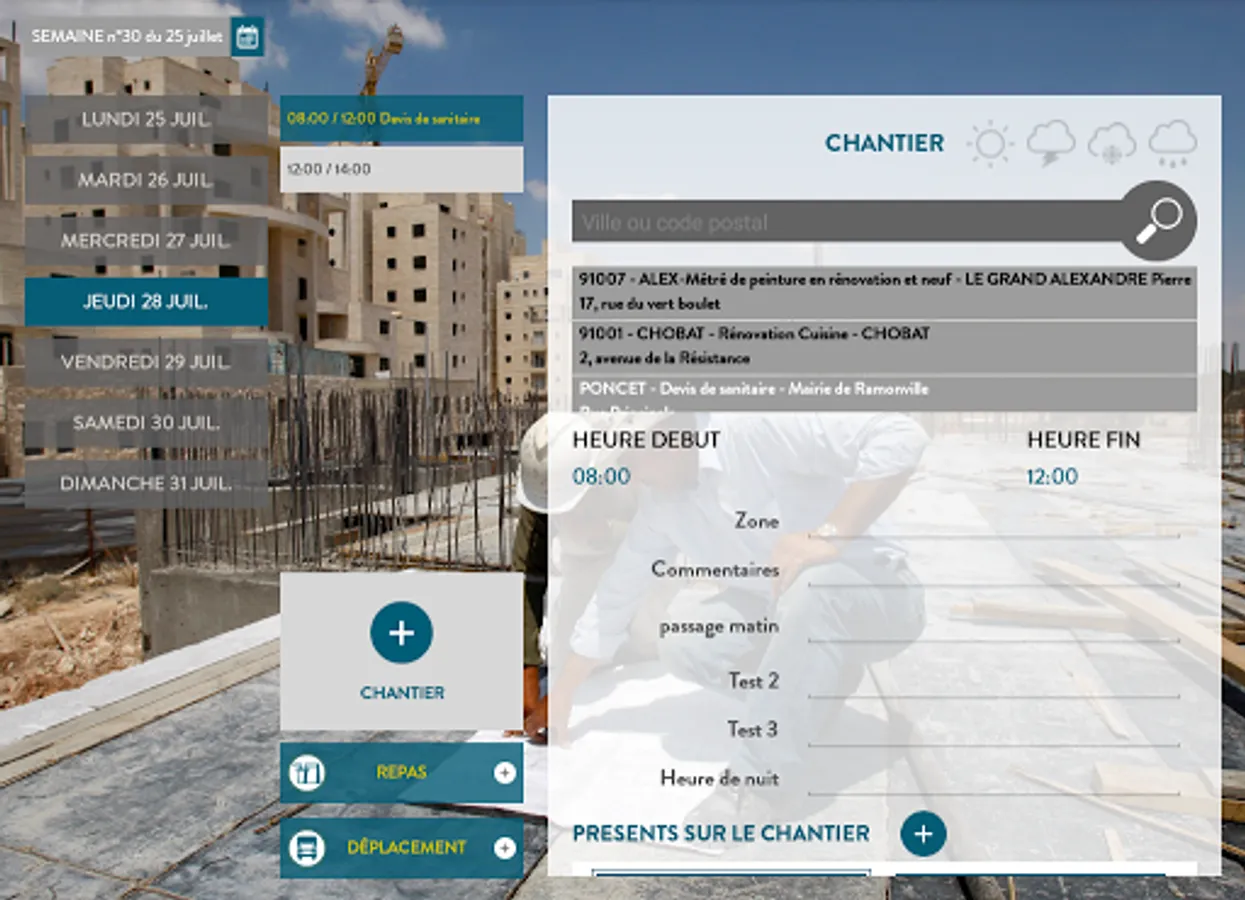Open the 08:00 / 12:00 Devis de sanitaire slot
1245x900 pixels.
click(x=401, y=118)
